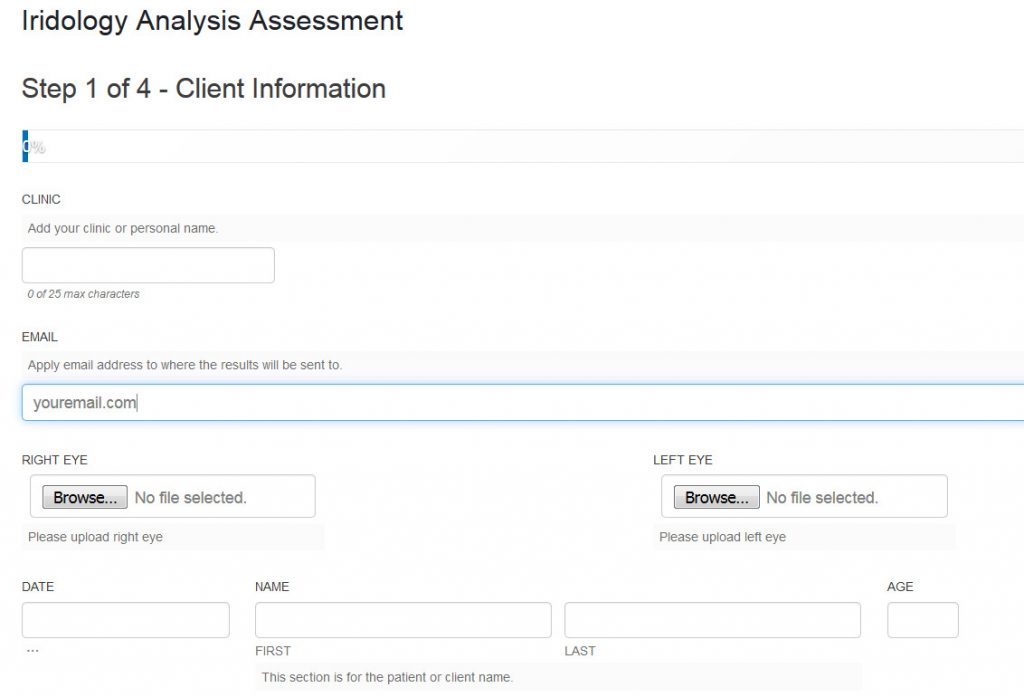This screenshot has height=697, width=1024.
Task: Click right eye 'No file selected.' text
Action: (x=191, y=498)
